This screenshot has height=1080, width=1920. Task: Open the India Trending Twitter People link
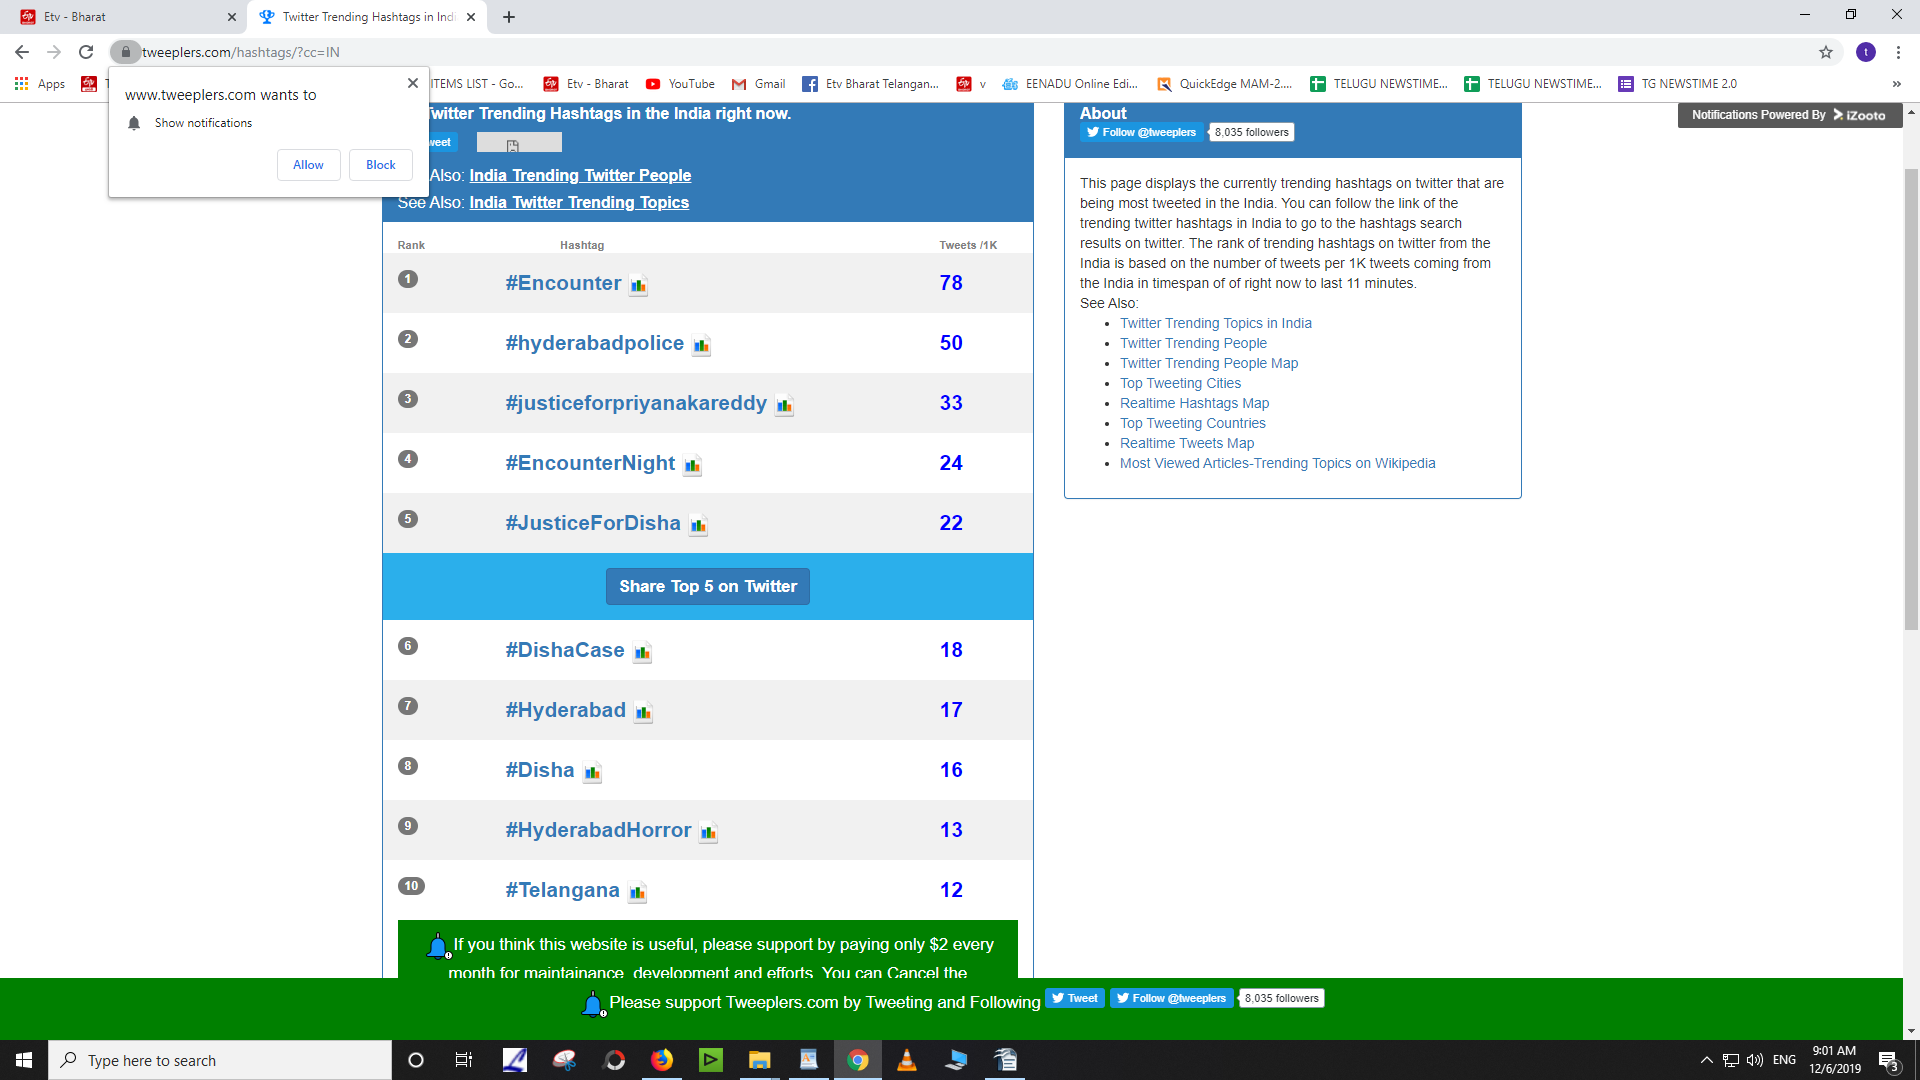580,175
